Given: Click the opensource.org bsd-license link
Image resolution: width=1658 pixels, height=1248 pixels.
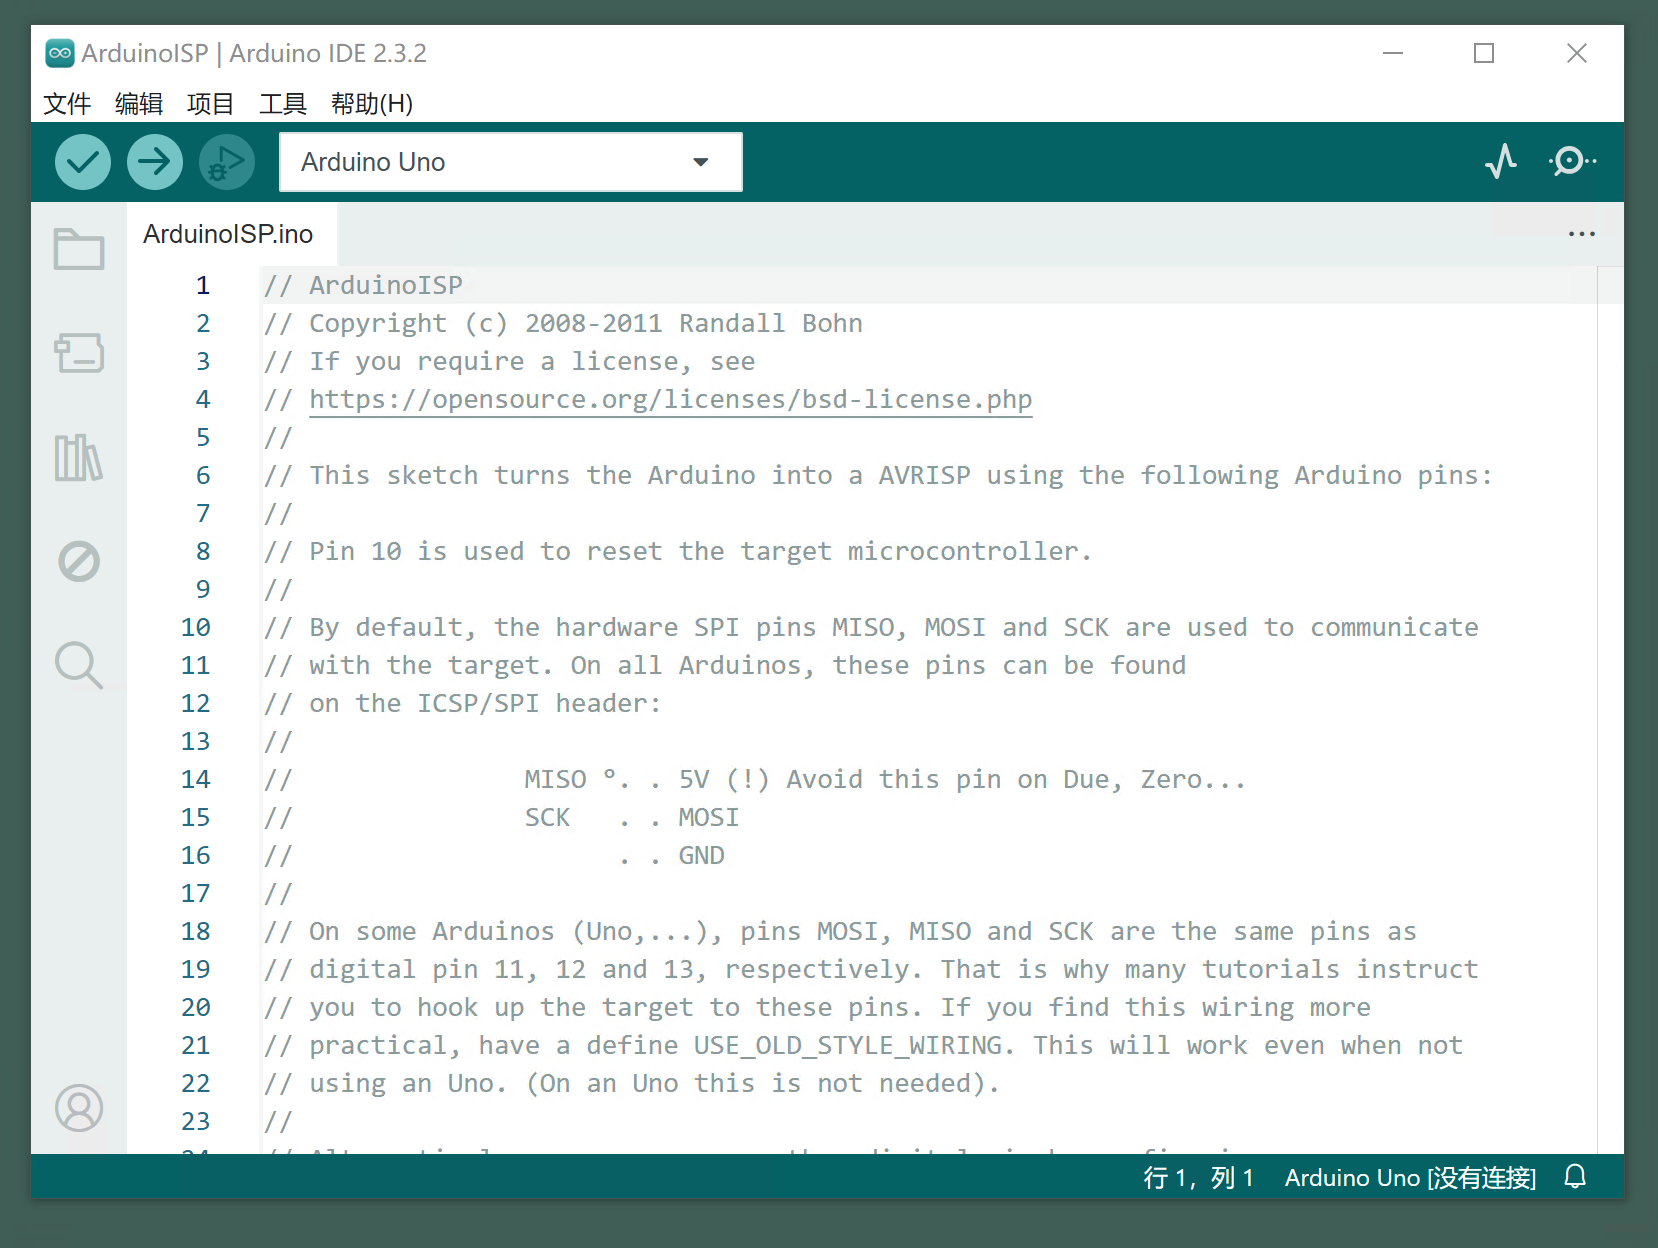Looking at the screenshot, I should click(670, 400).
